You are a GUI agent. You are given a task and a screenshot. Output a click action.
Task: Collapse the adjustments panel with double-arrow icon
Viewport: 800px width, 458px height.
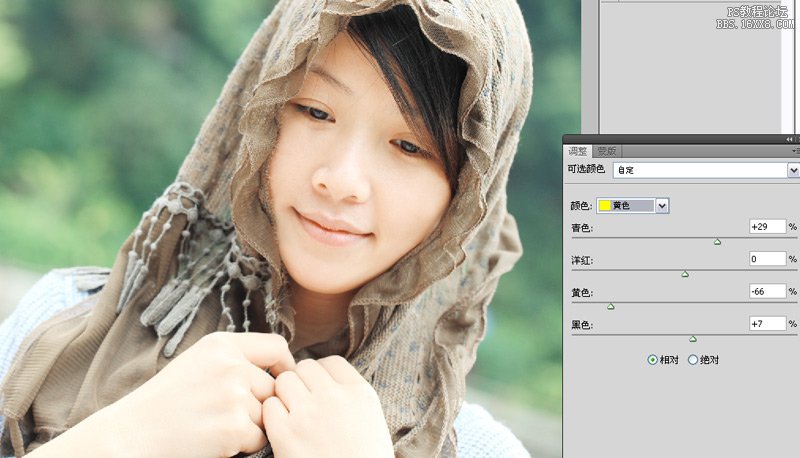click(x=789, y=139)
